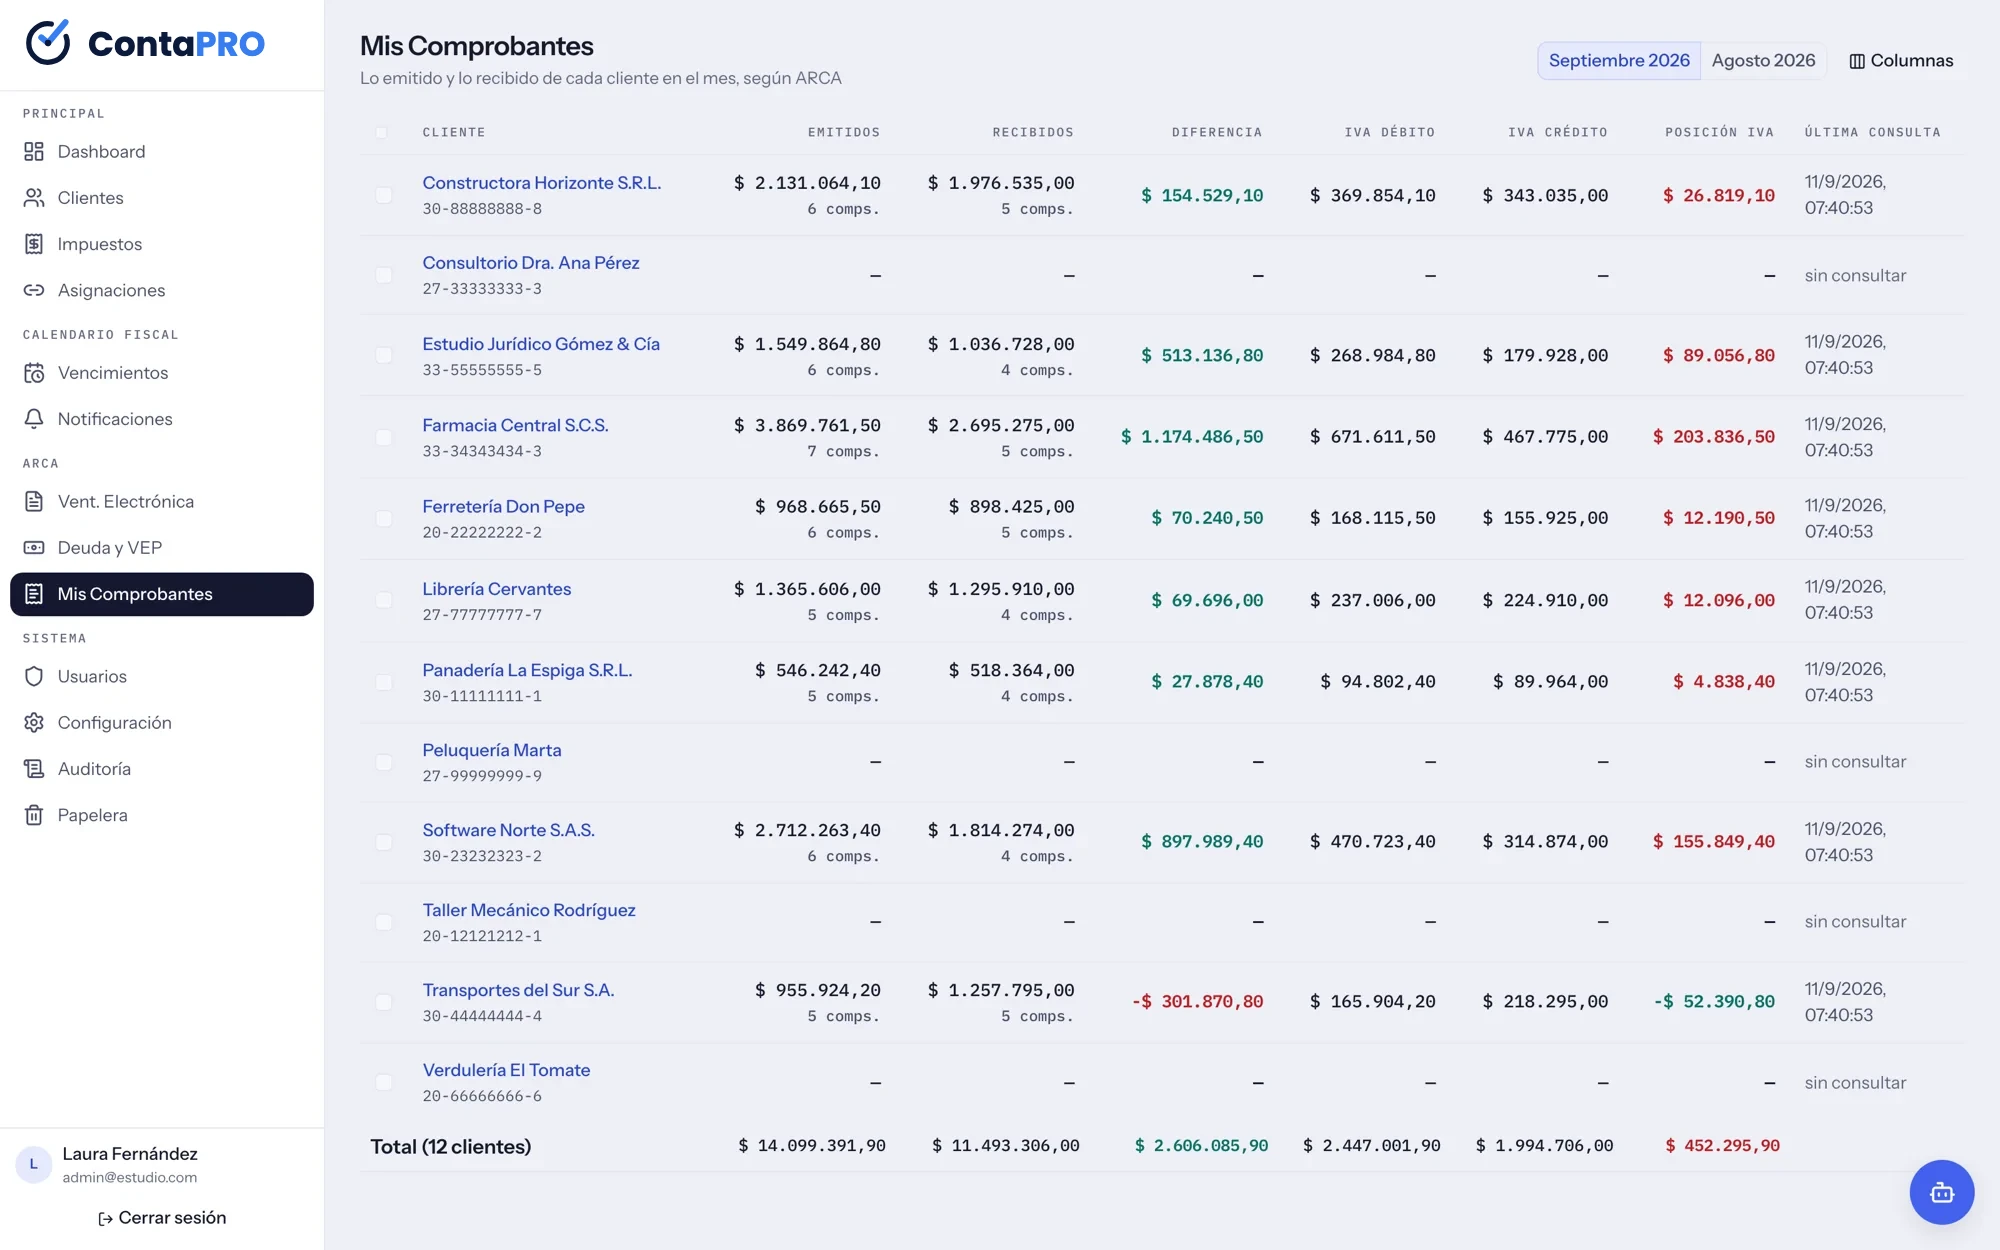The image size is (2000, 1250).
Task: Check the Ferretería Don Pepe row
Action: pos(384,518)
